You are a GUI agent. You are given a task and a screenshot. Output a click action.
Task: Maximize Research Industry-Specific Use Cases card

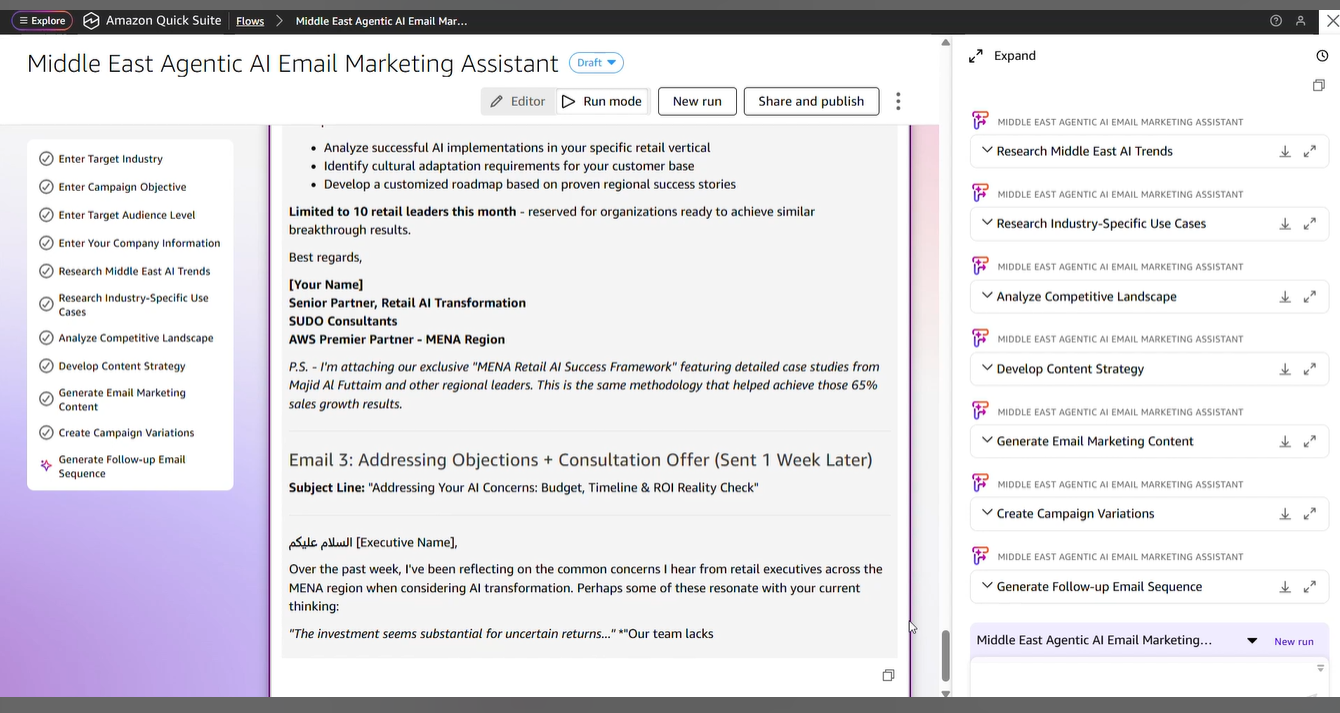coord(1310,224)
